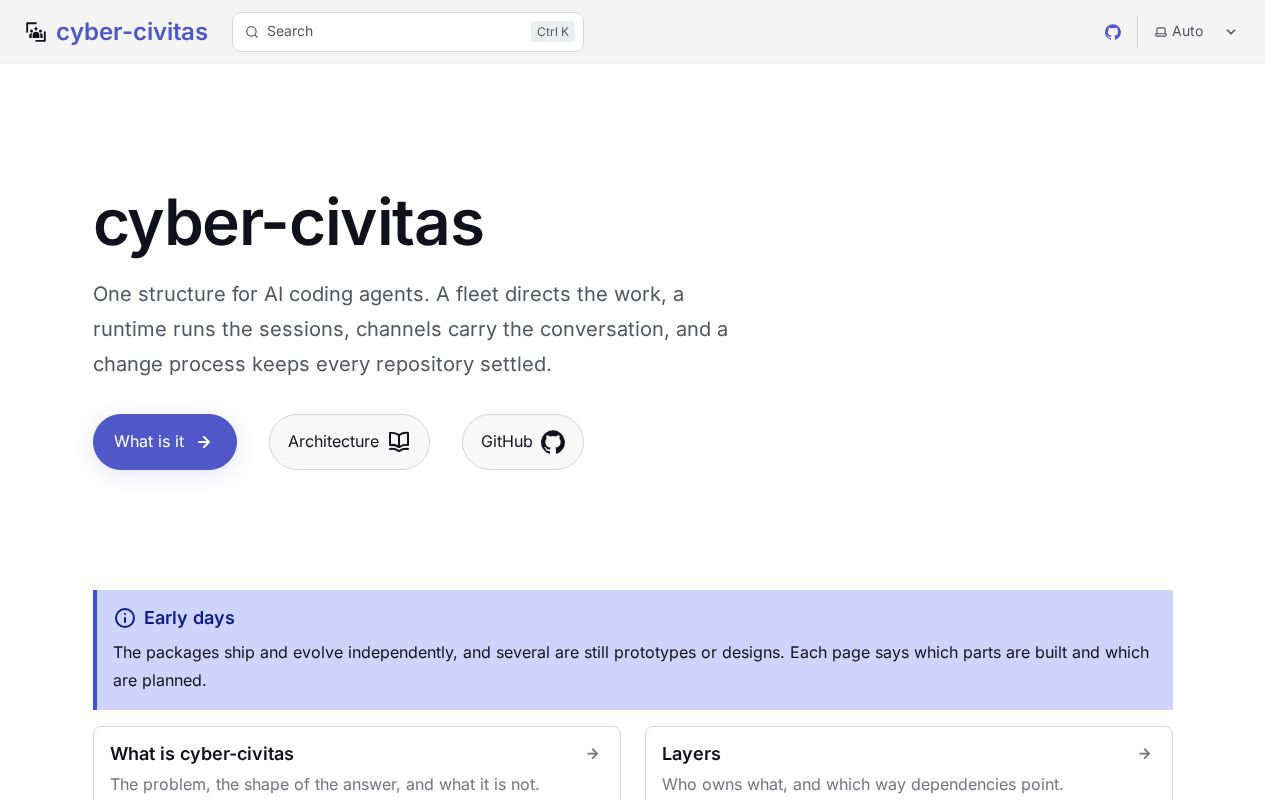Click the Early days heading
Viewport: 1280px width, 800px height.
coord(189,618)
